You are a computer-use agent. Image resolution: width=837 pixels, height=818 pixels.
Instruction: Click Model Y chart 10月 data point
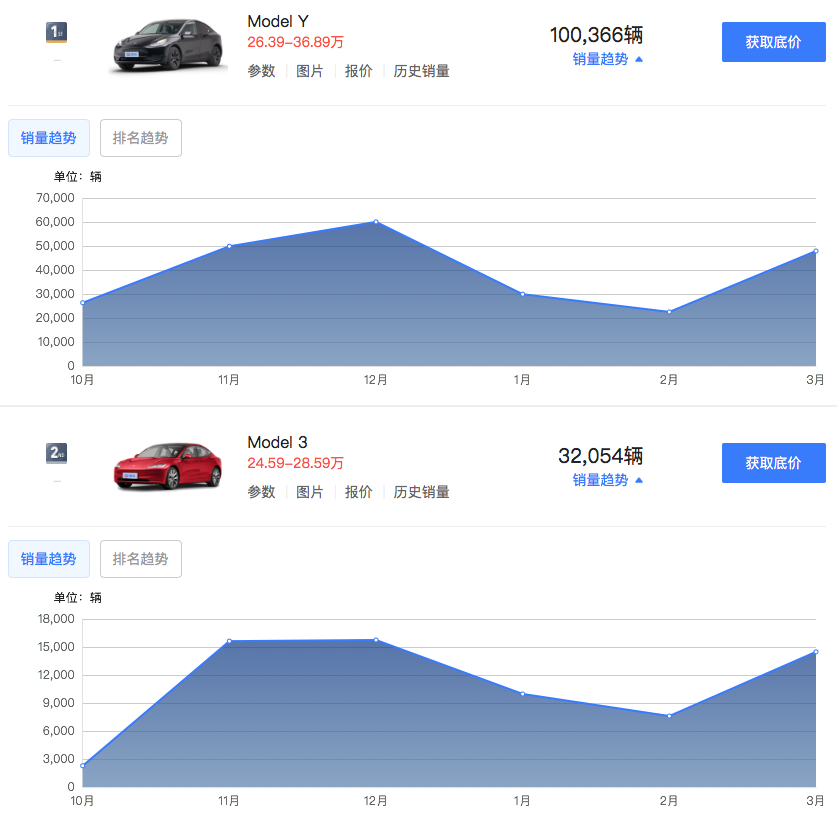coord(82,303)
